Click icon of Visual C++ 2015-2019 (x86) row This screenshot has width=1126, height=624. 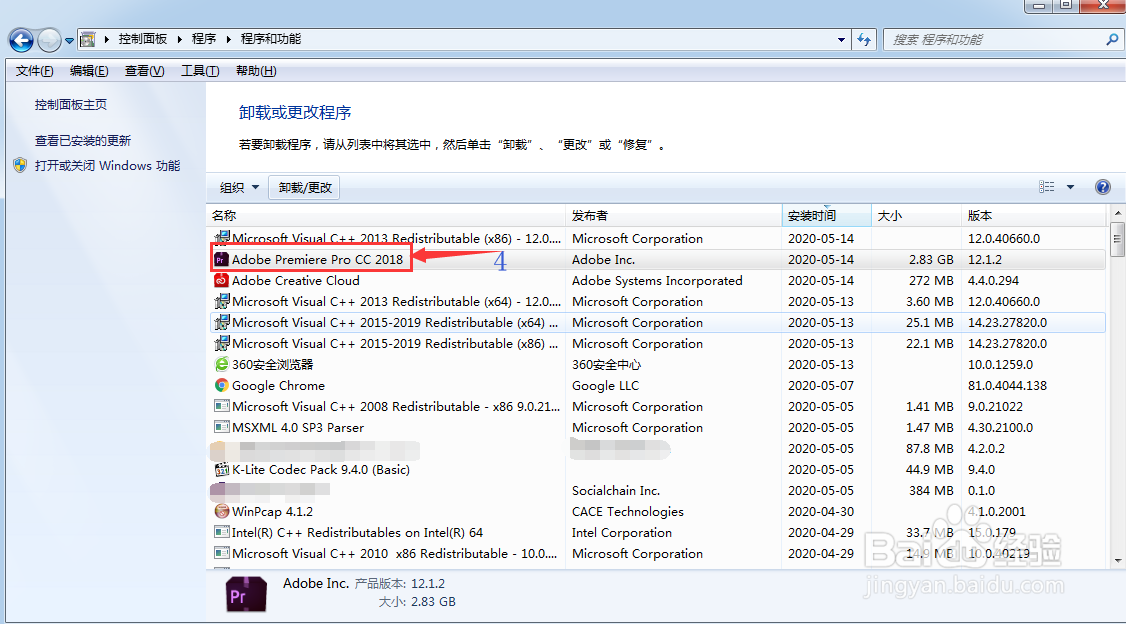point(222,343)
